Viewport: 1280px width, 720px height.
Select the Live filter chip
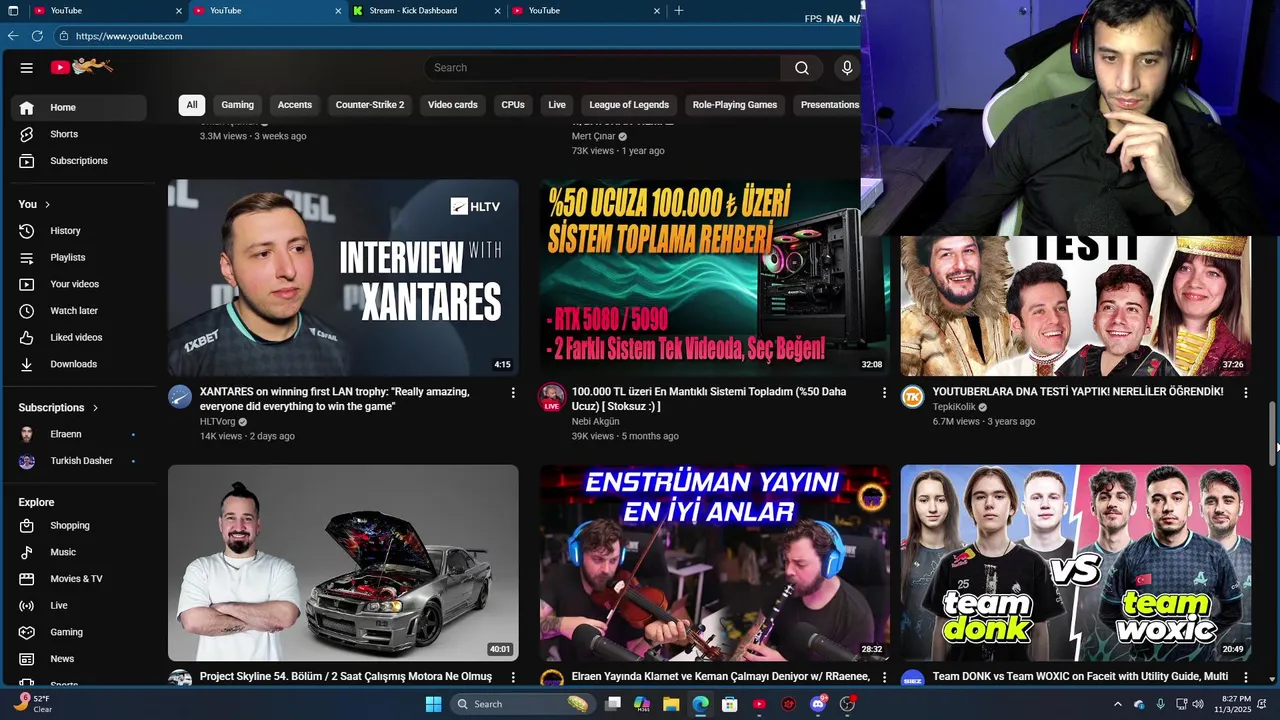[x=557, y=105]
